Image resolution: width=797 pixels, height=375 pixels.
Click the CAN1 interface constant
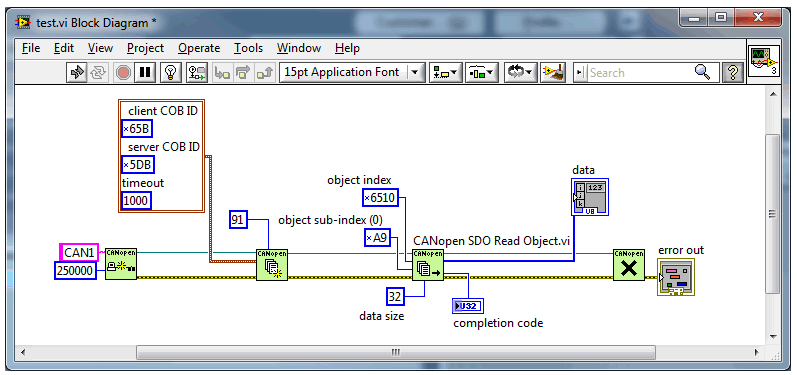coord(79,252)
